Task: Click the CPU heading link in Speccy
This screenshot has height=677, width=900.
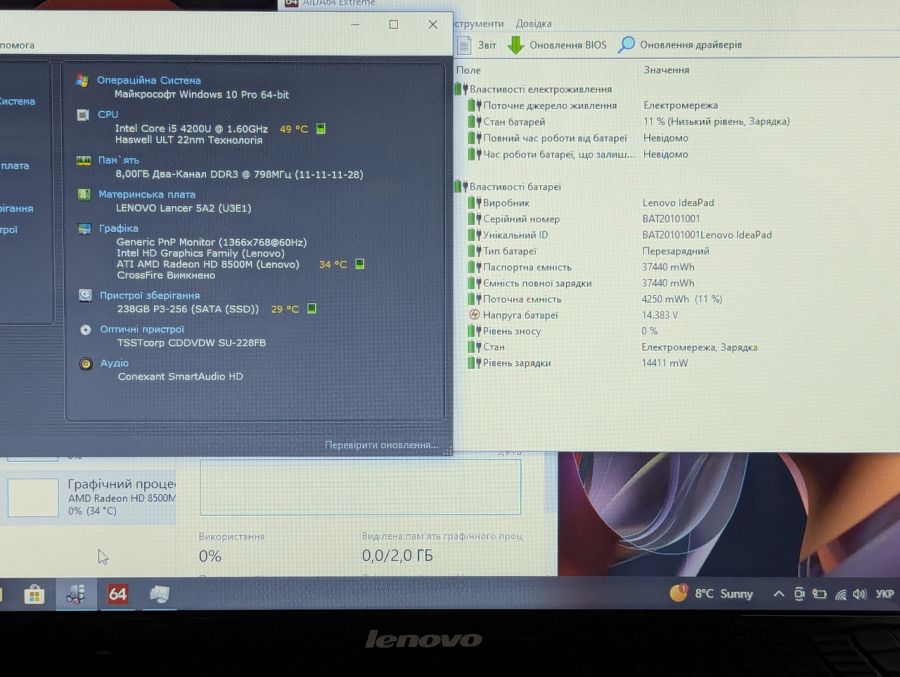Action: (x=108, y=114)
